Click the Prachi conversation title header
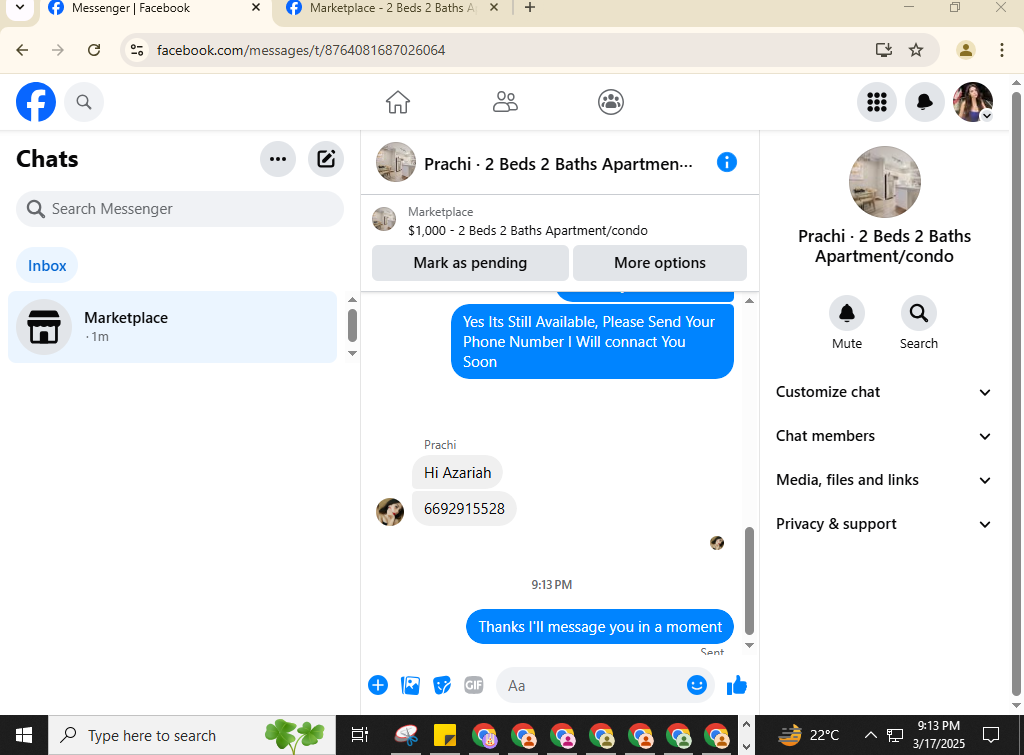Image resolution: width=1024 pixels, height=755 pixels. tap(558, 164)
